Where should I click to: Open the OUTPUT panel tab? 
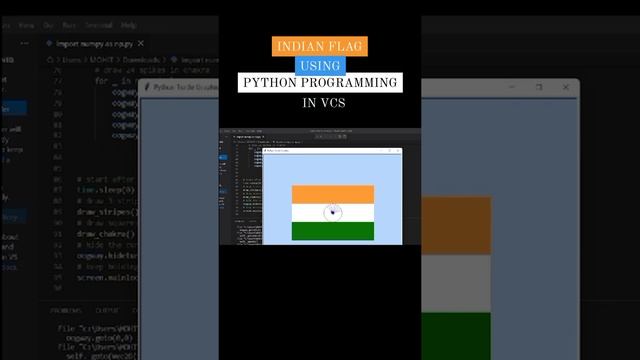[107, 311]
